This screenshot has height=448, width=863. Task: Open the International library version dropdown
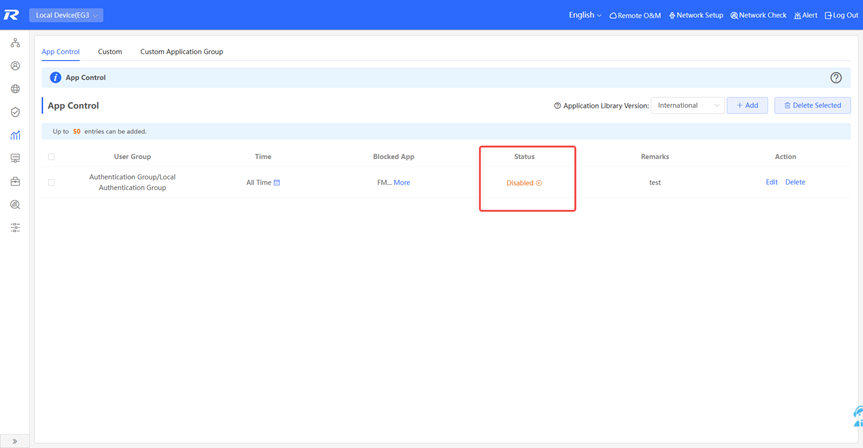pos(687,105)
